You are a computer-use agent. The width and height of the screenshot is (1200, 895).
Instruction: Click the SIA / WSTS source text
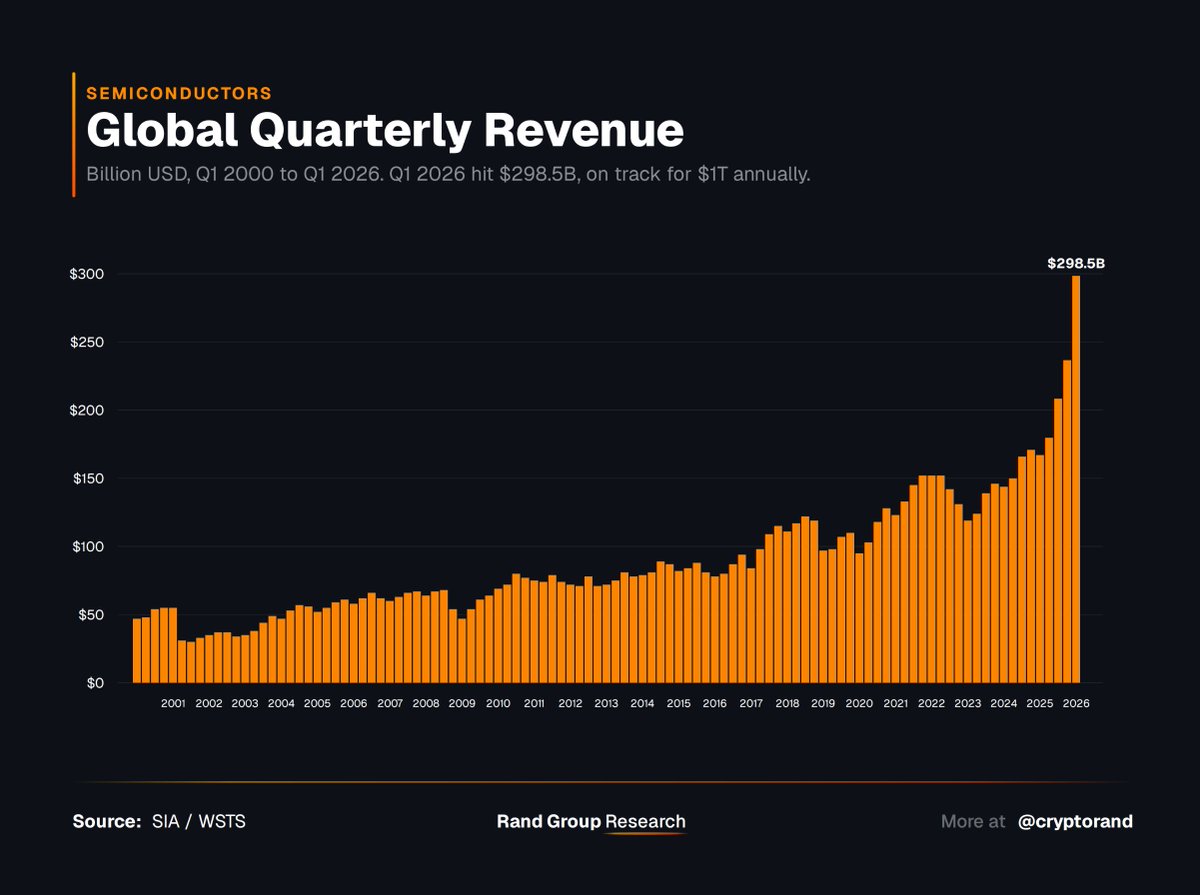[199, 822]
